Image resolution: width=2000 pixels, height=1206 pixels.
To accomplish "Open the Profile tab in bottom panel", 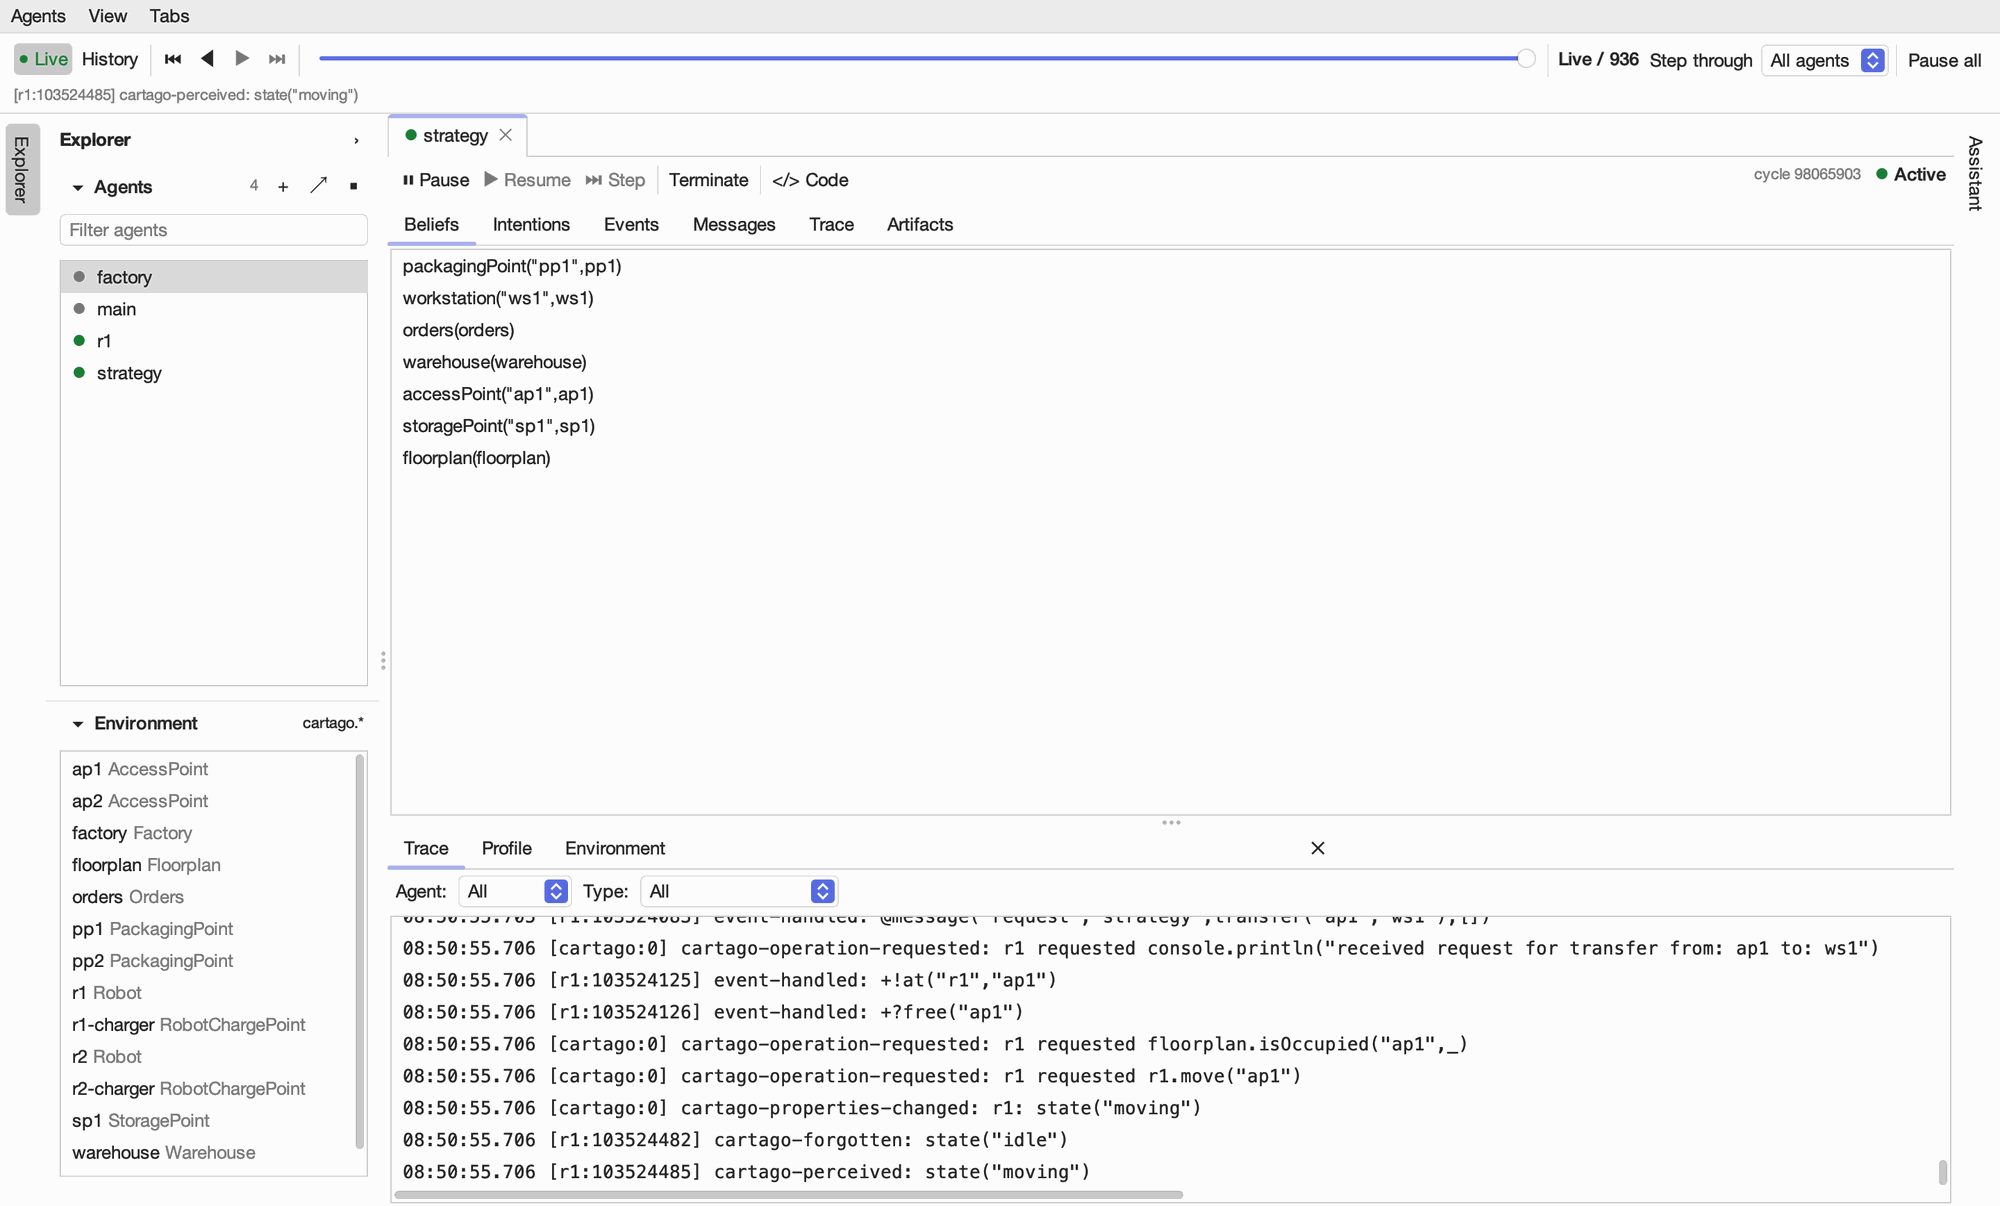I will tap(507, 848).
